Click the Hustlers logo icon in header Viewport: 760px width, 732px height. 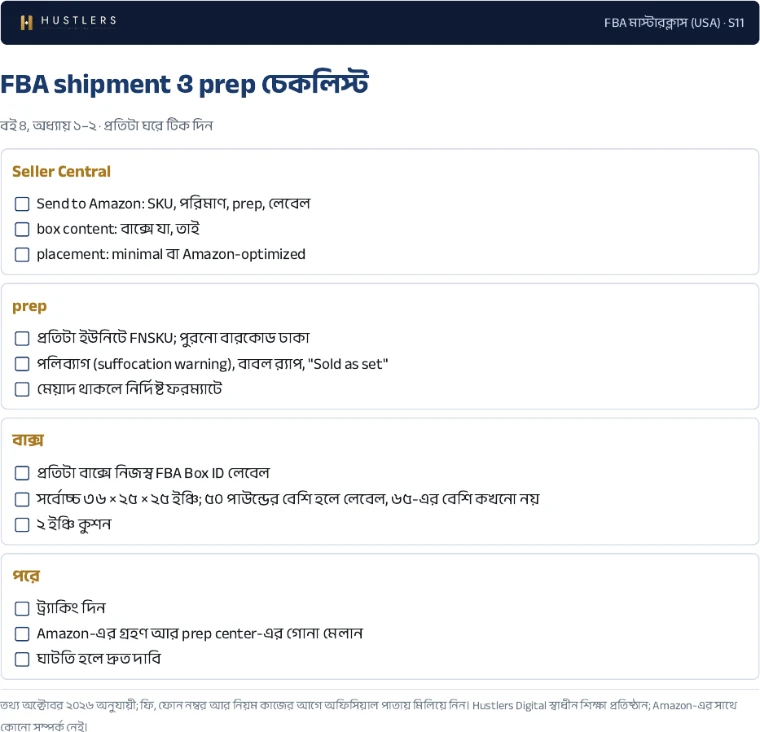27,22
